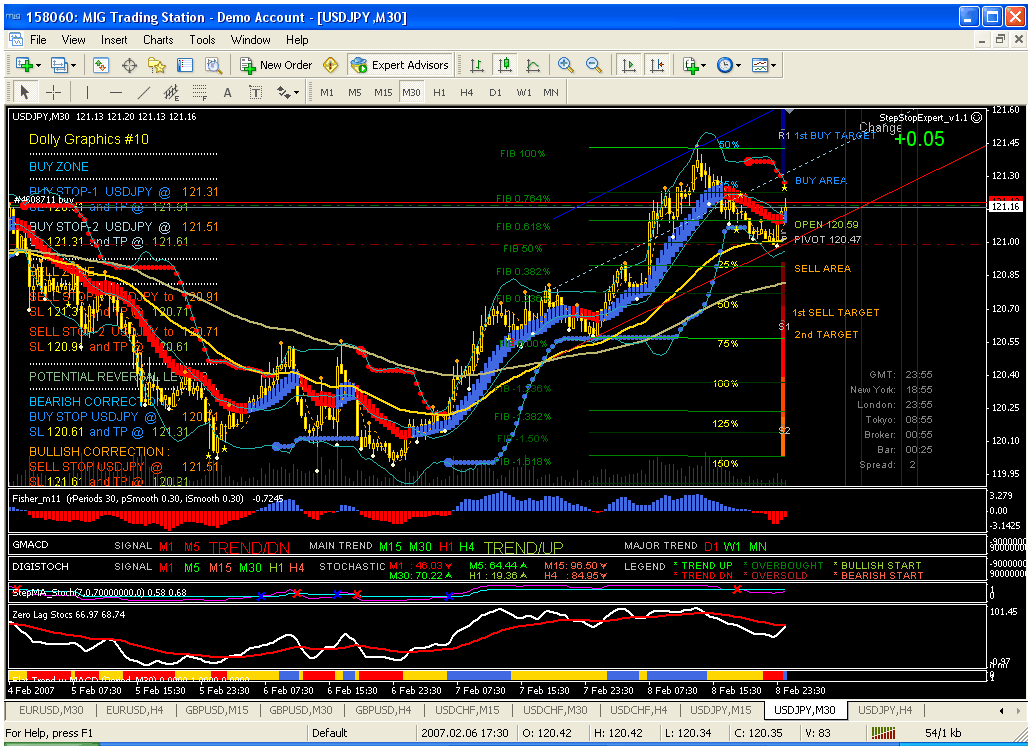Open the Charts menu
1032x746 pixels.
(158, 40)
